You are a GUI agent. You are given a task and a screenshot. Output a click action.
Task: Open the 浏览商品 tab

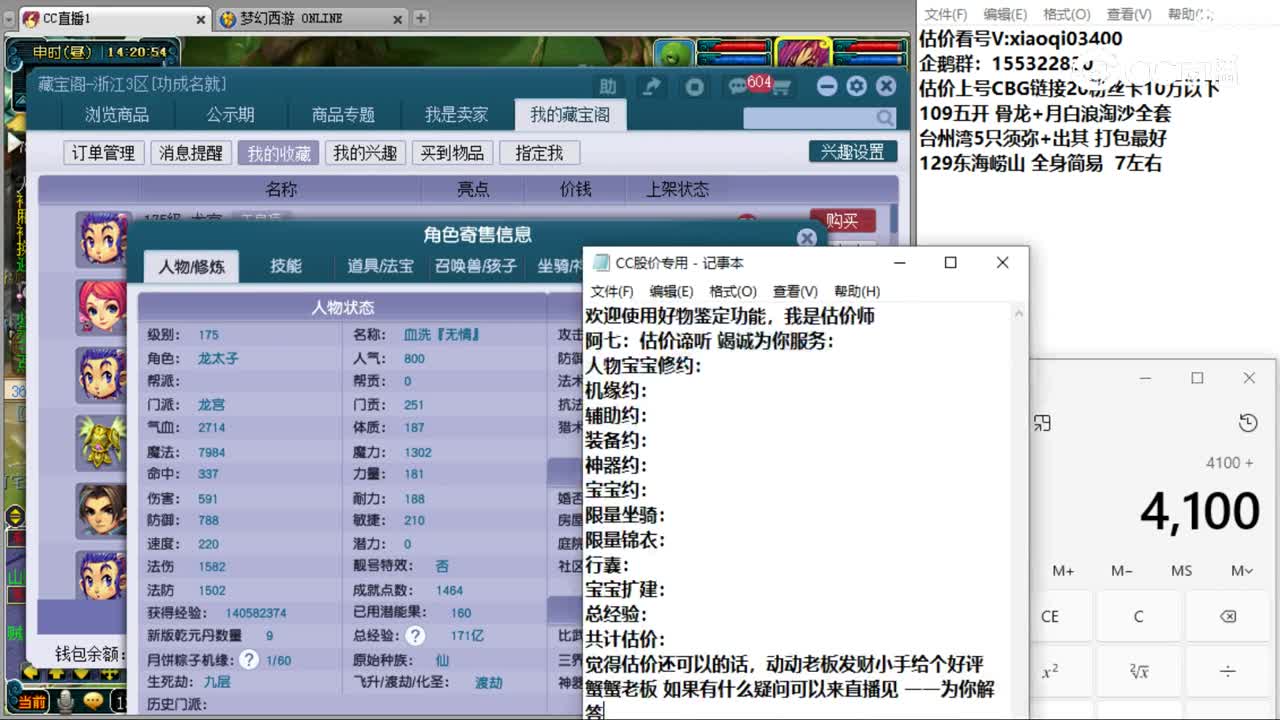click(x=117, y=115)
